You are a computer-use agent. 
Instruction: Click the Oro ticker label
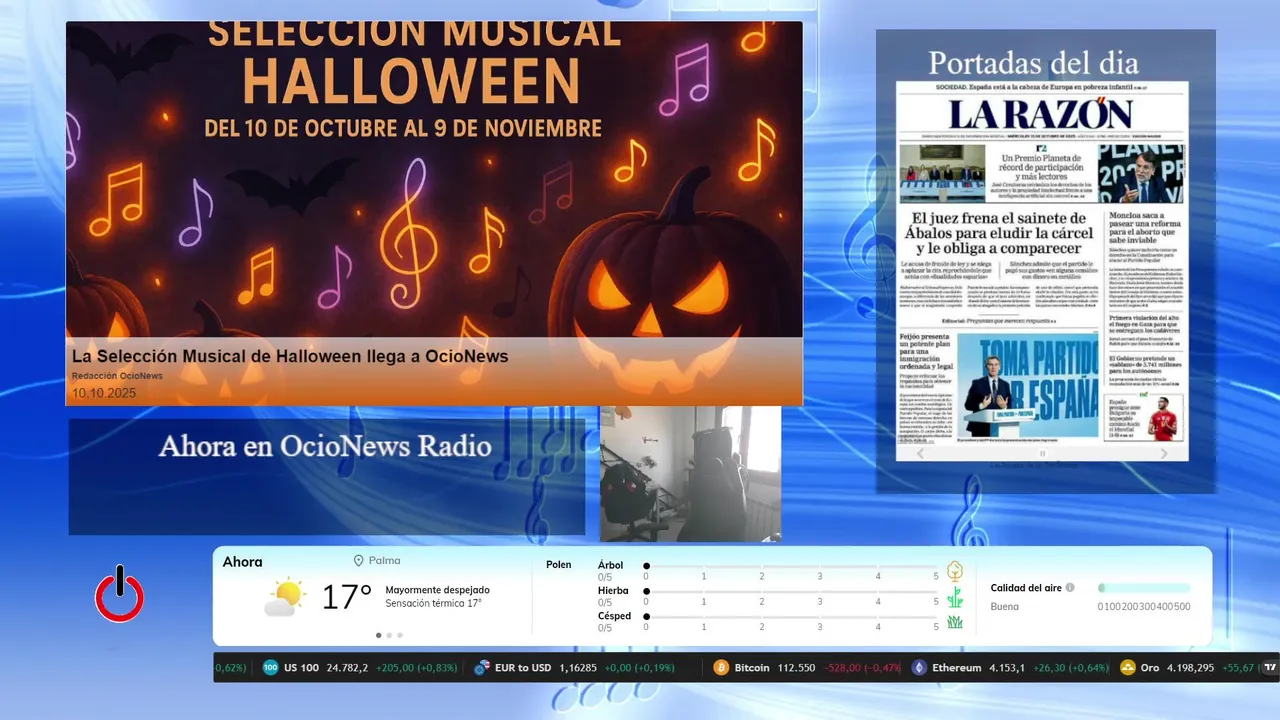pyautogui.click(x=1151, y=668)
